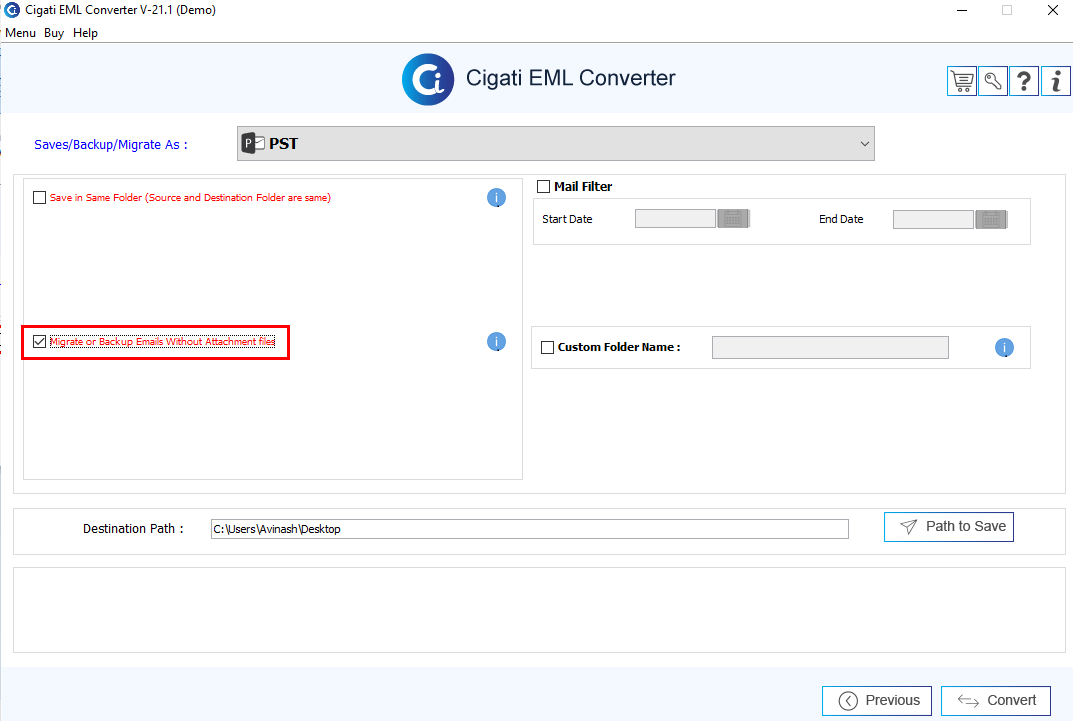This screenshot has width=1073, height=721.
Task: Click the Previous button
Action: [877, 700]
